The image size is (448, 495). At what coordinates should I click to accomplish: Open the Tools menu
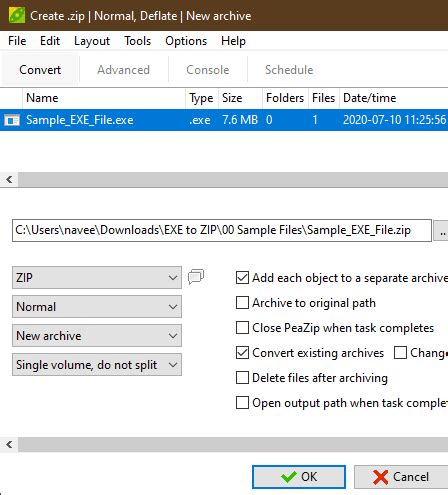(x=137, y=41)
